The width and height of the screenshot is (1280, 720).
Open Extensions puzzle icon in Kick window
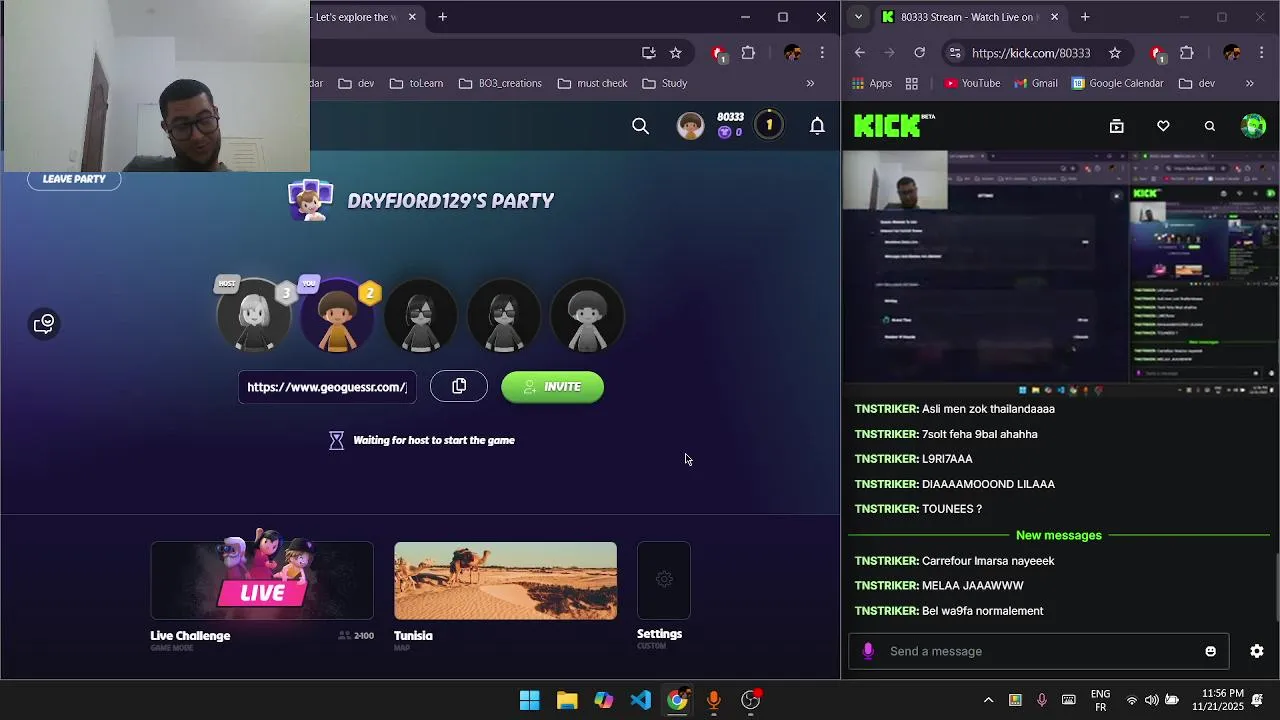tap(1187, 53)
